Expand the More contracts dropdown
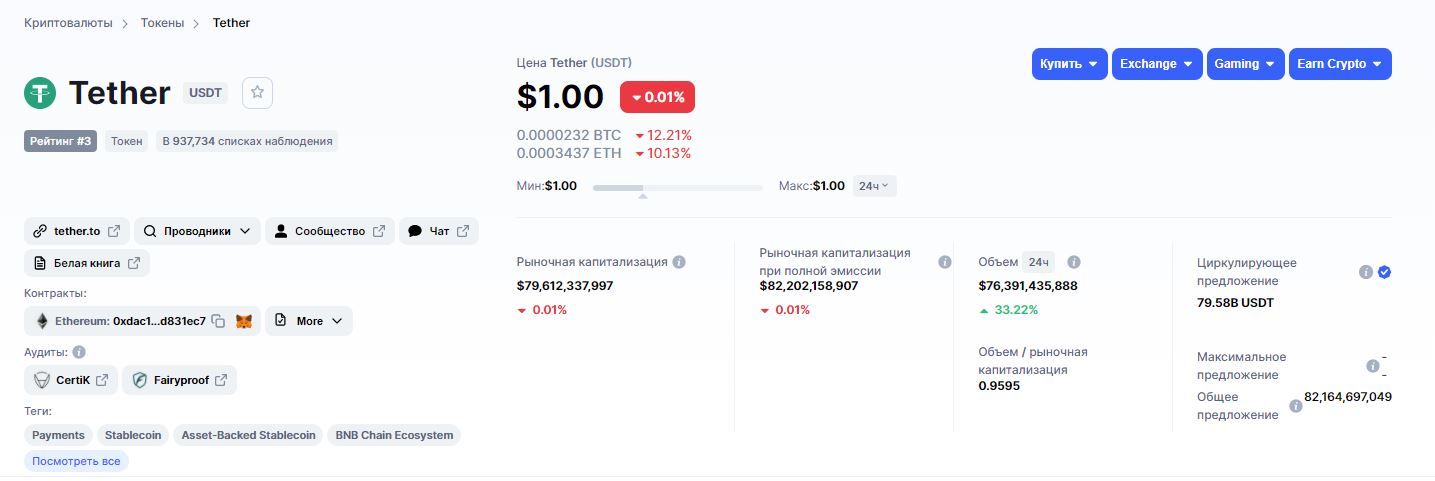The height and width of the screenshot is (481, 1435). click(308, 321)
